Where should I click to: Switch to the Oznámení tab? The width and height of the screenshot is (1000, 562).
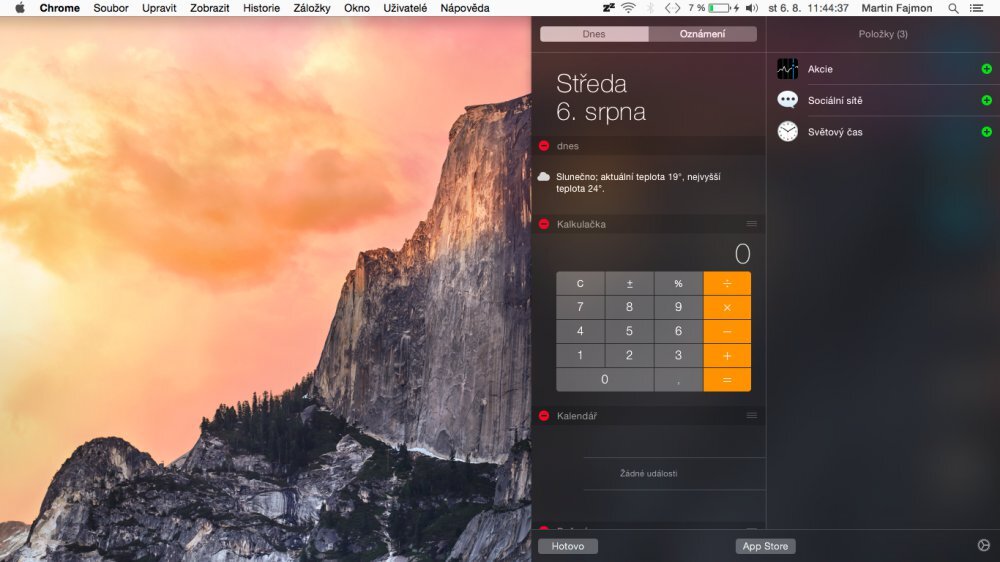[x=702, y=34]
